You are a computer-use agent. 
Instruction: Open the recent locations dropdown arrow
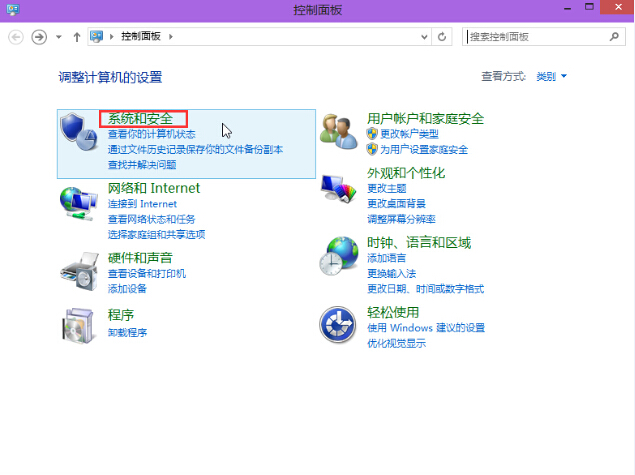click(59, 37)
